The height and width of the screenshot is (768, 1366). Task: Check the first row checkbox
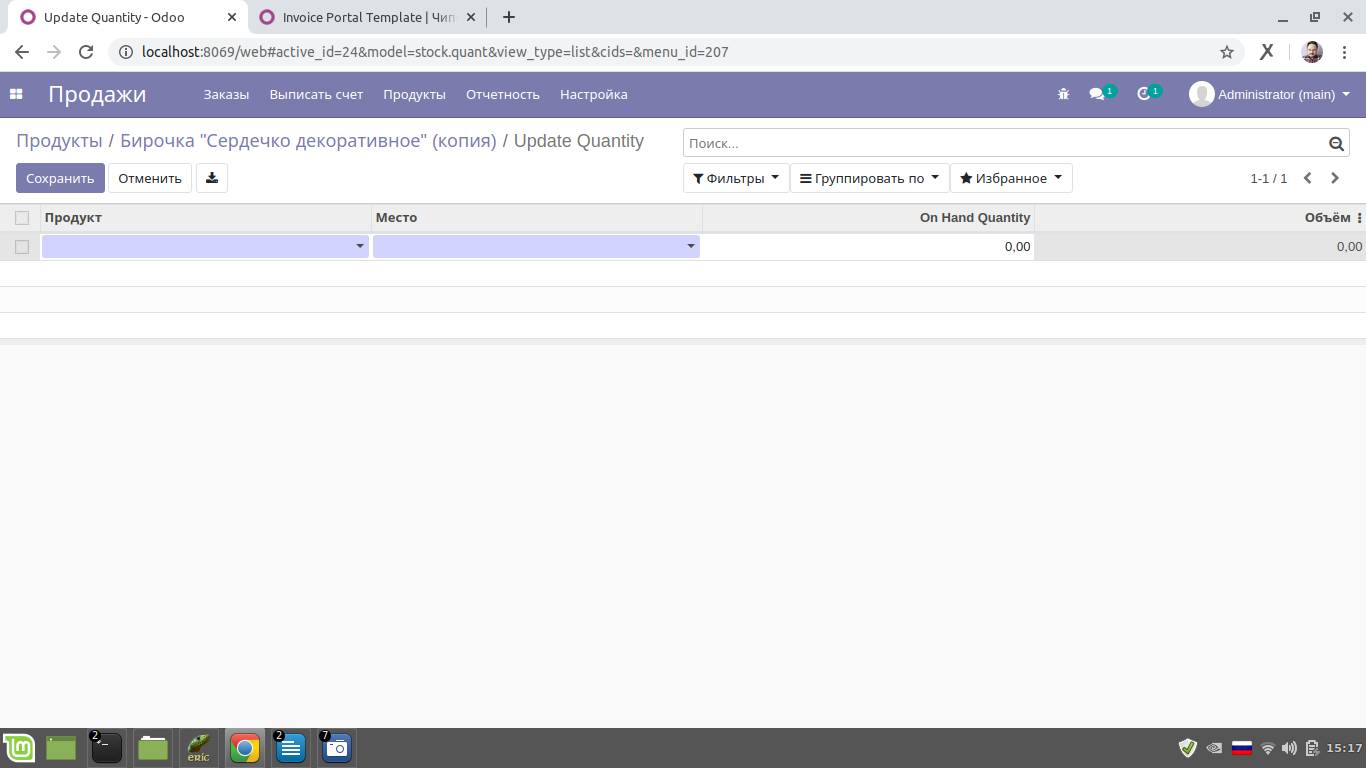[x=22, y=246]
